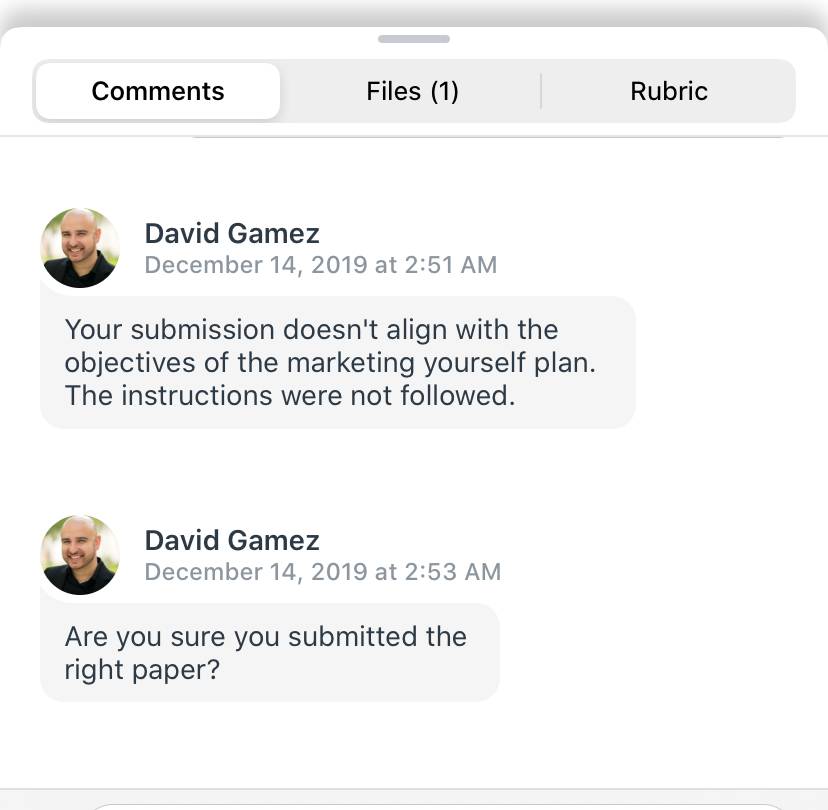This screenshot has height=810, width=828.
Task: Click blank area between the two comments
Action: point(414,470)
